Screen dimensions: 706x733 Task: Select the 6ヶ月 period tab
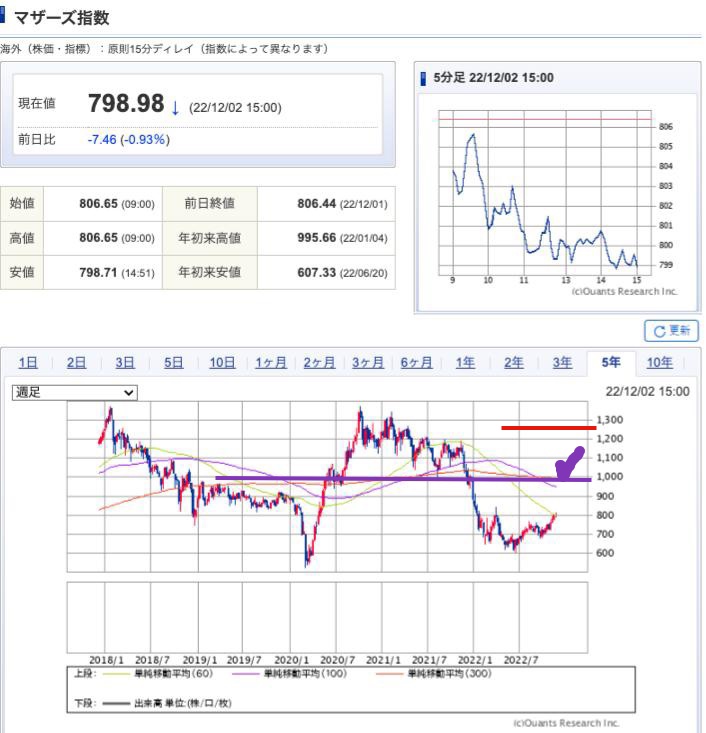[417, 363]
